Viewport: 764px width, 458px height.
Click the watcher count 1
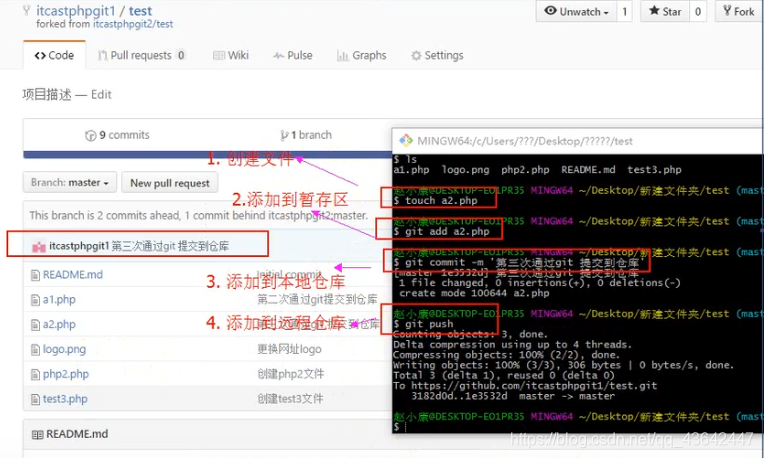625,11
